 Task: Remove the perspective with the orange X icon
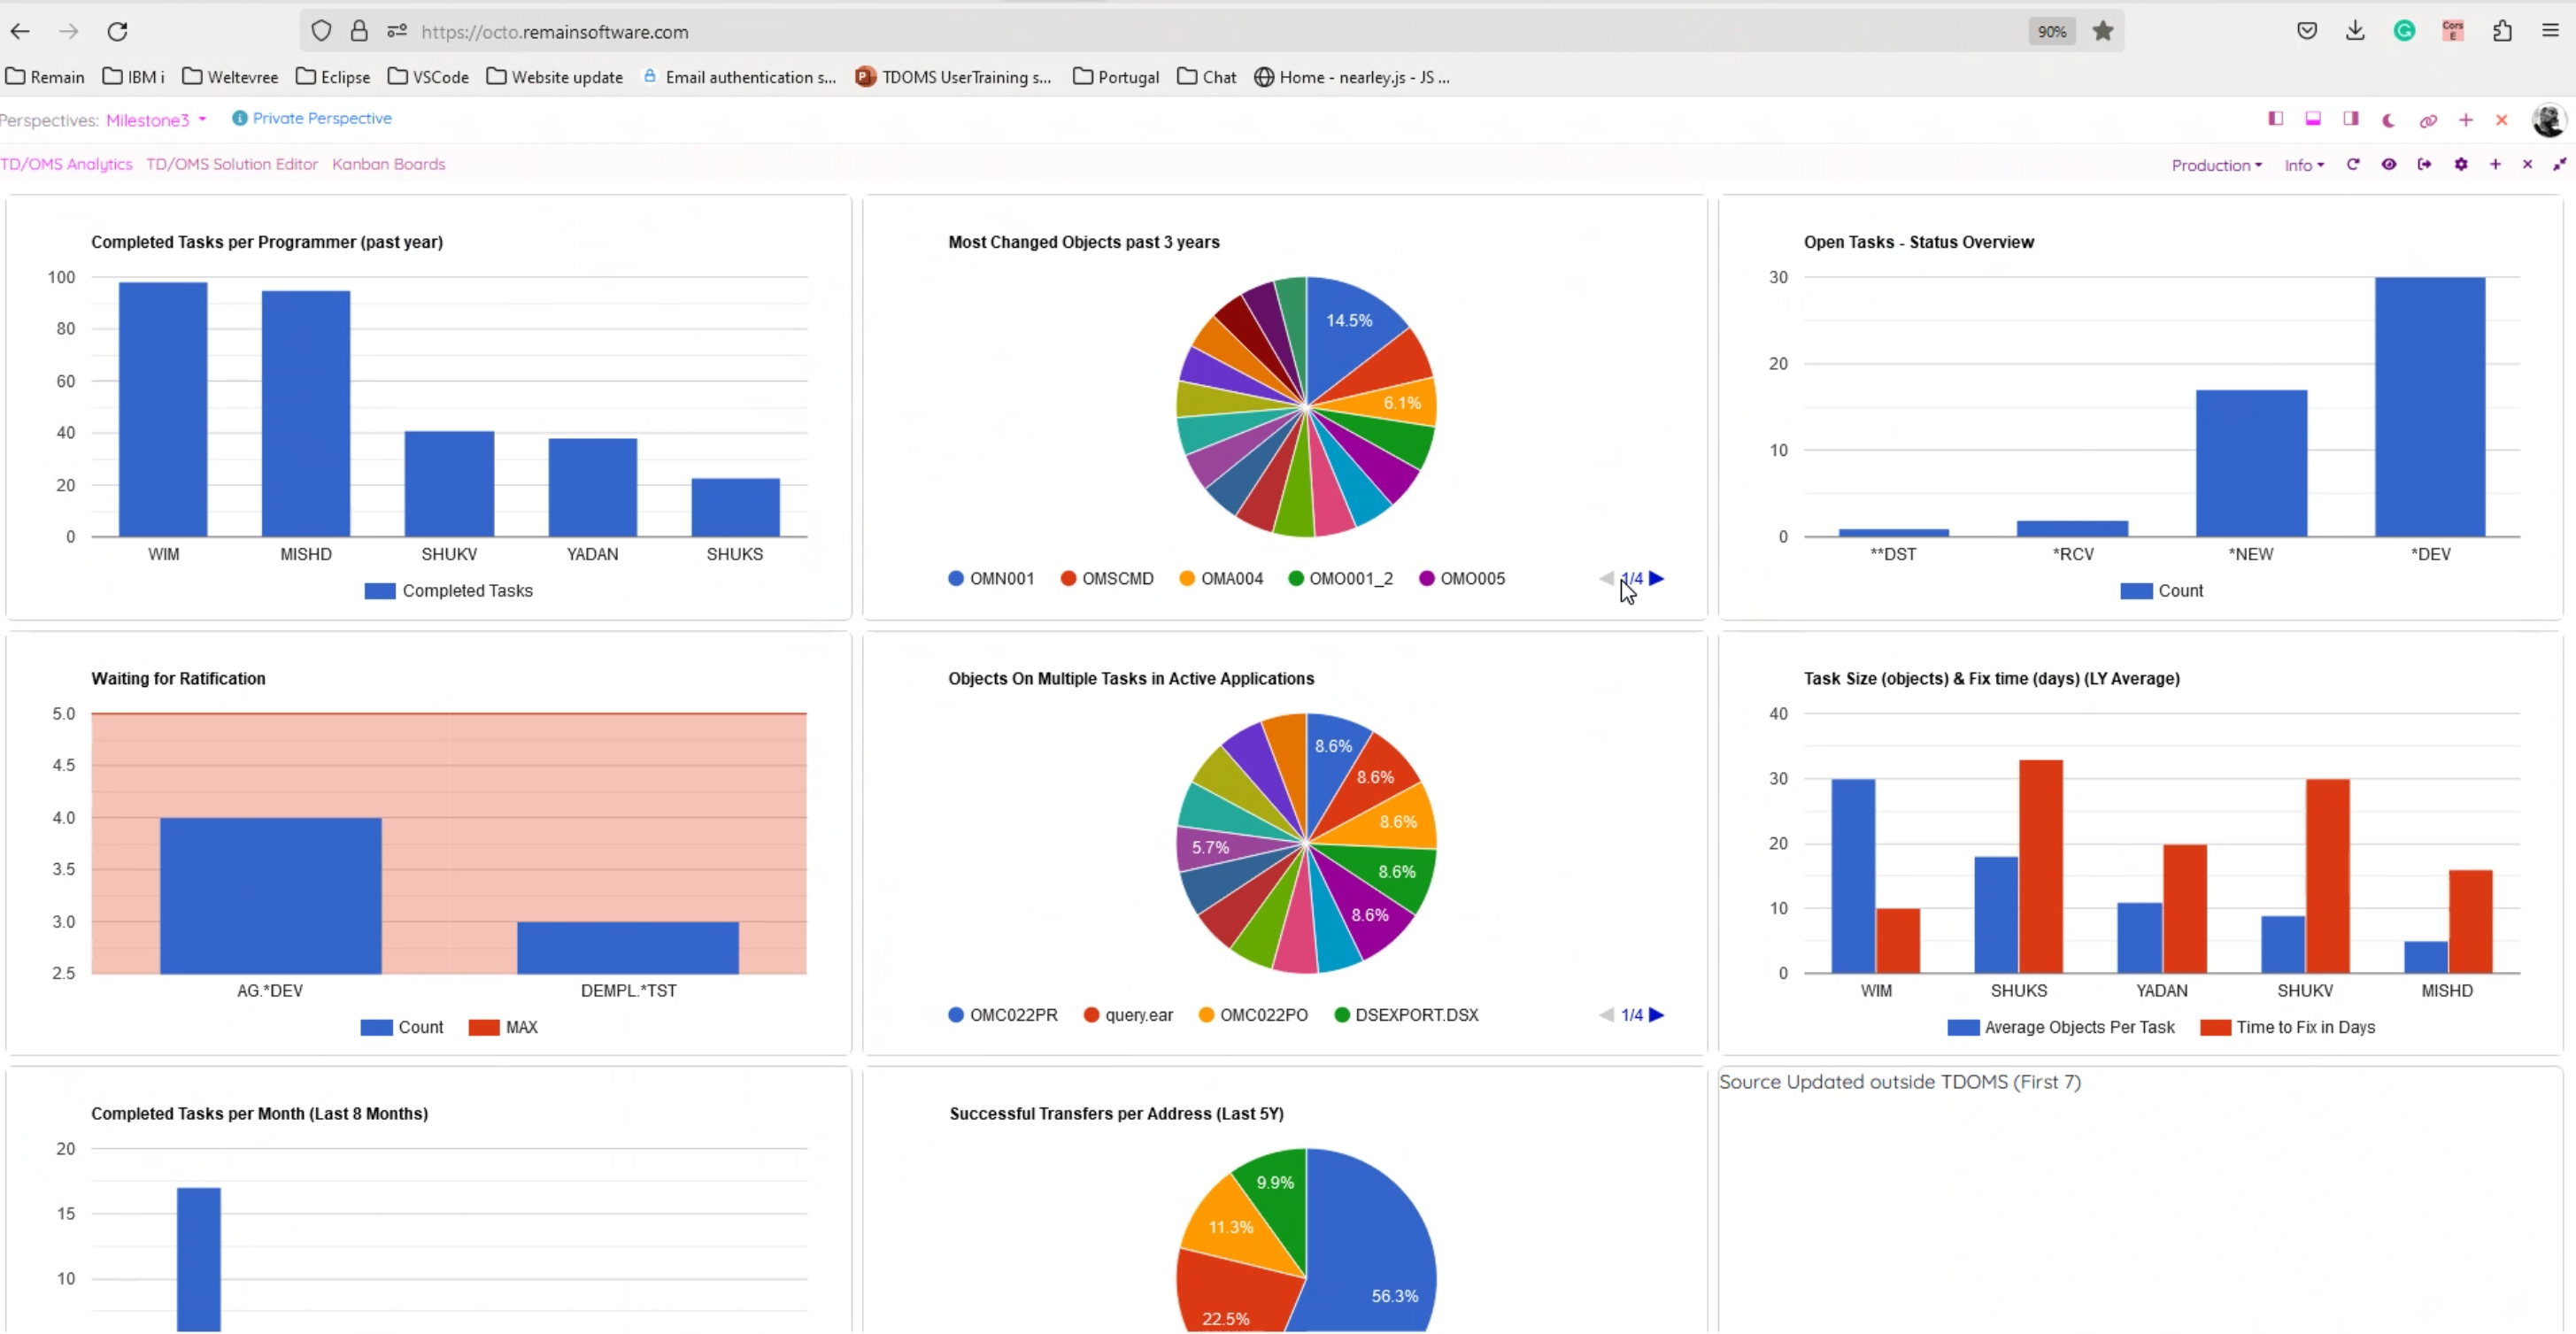2502,120
